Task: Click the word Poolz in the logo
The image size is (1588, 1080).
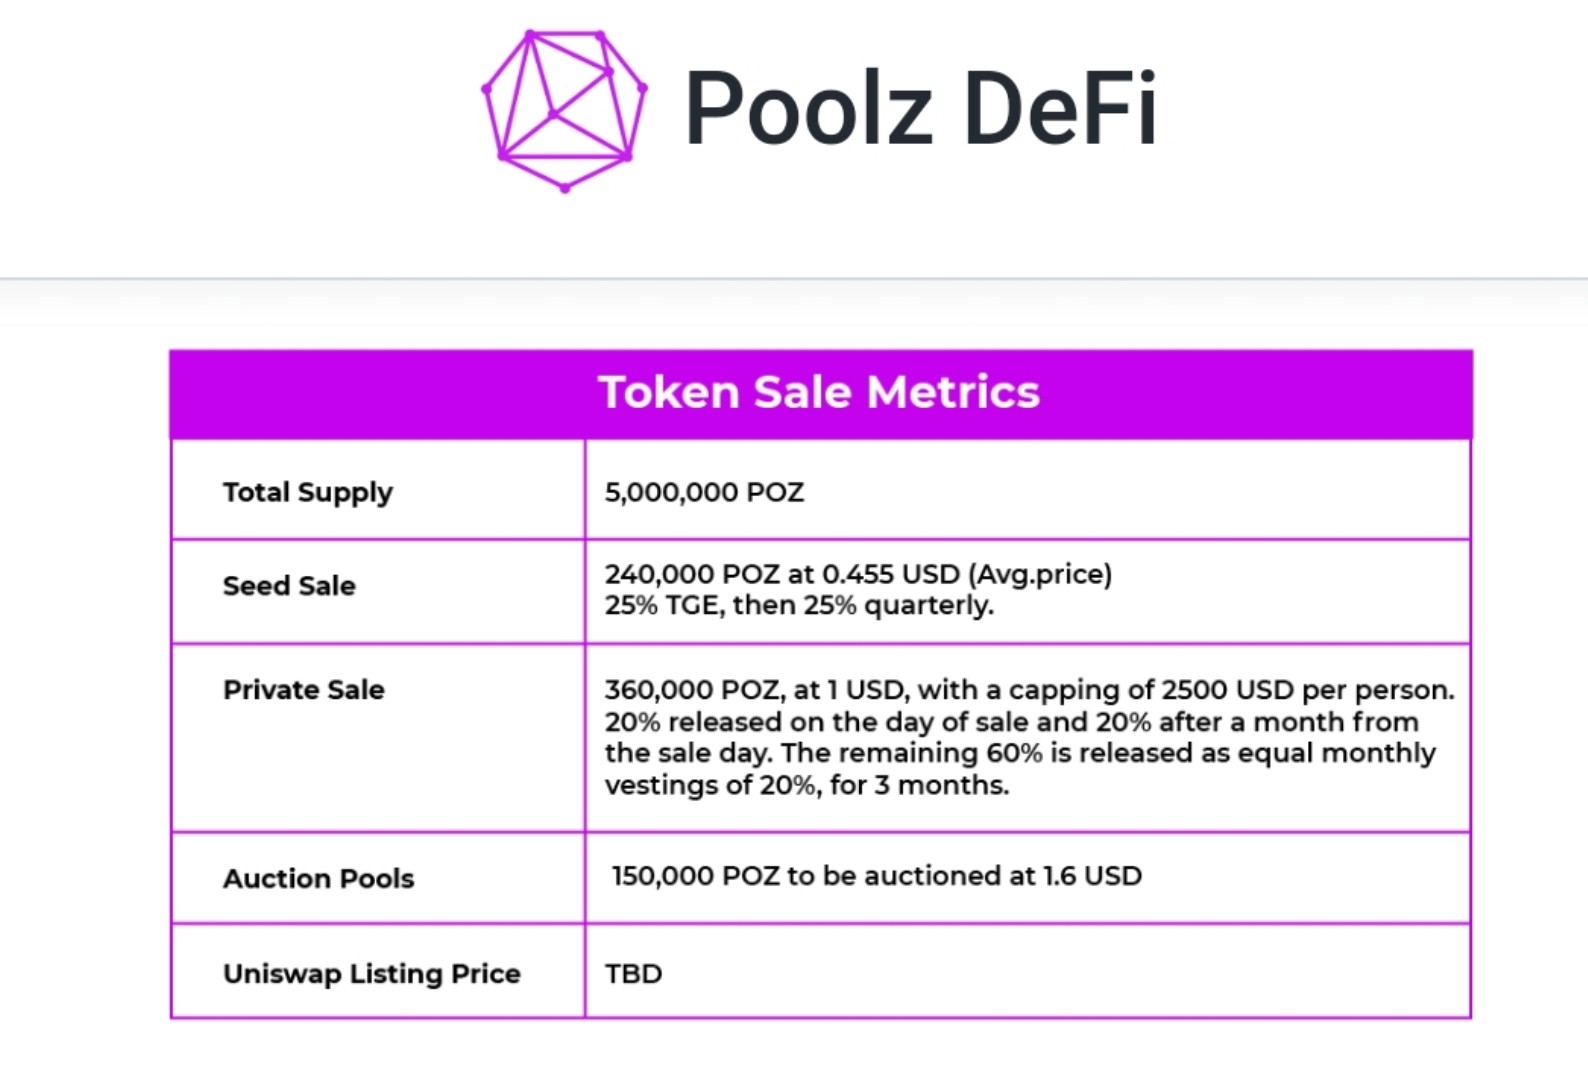Action: pos(809,109)
